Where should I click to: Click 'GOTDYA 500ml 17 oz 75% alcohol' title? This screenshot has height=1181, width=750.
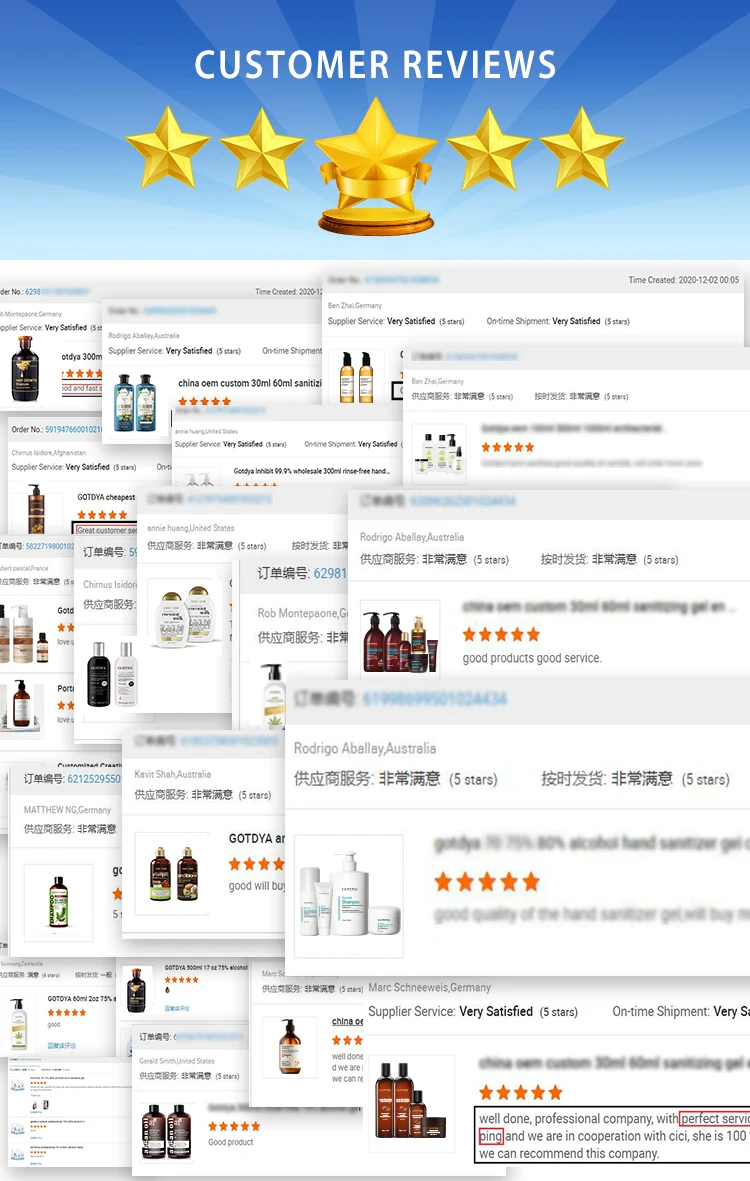(206, 967)
